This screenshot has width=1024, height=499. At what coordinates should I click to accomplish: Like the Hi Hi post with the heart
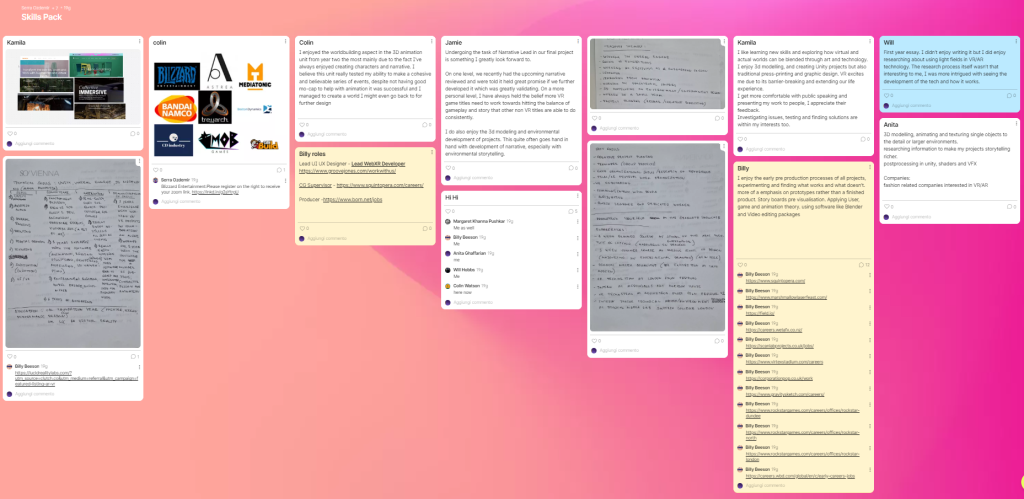tap(448, 212)
